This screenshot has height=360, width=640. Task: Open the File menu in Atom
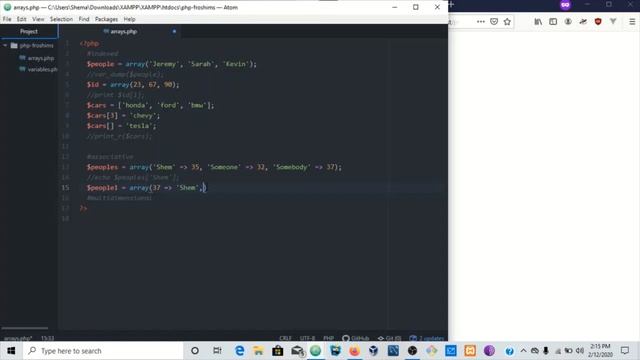pos(7,19)
